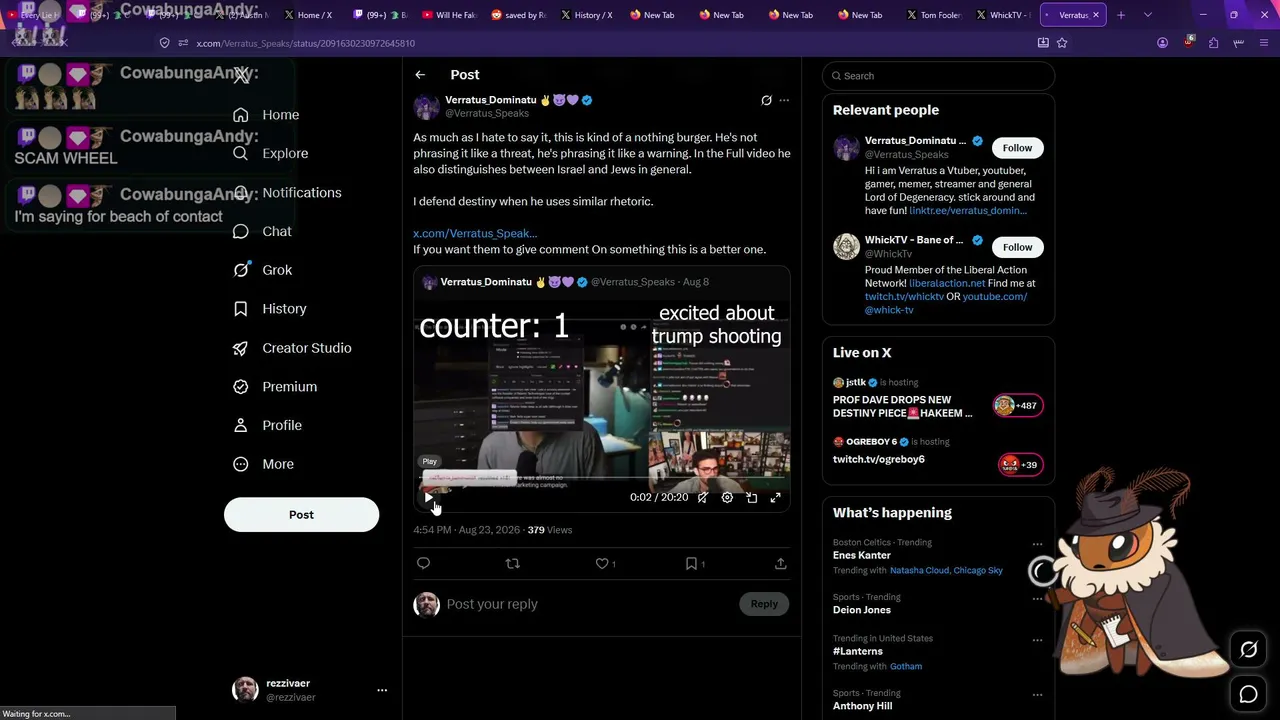This screenshot has width=1280, height=720.
Task: Expand the video to fullscreen
Action: coord(775,497)
